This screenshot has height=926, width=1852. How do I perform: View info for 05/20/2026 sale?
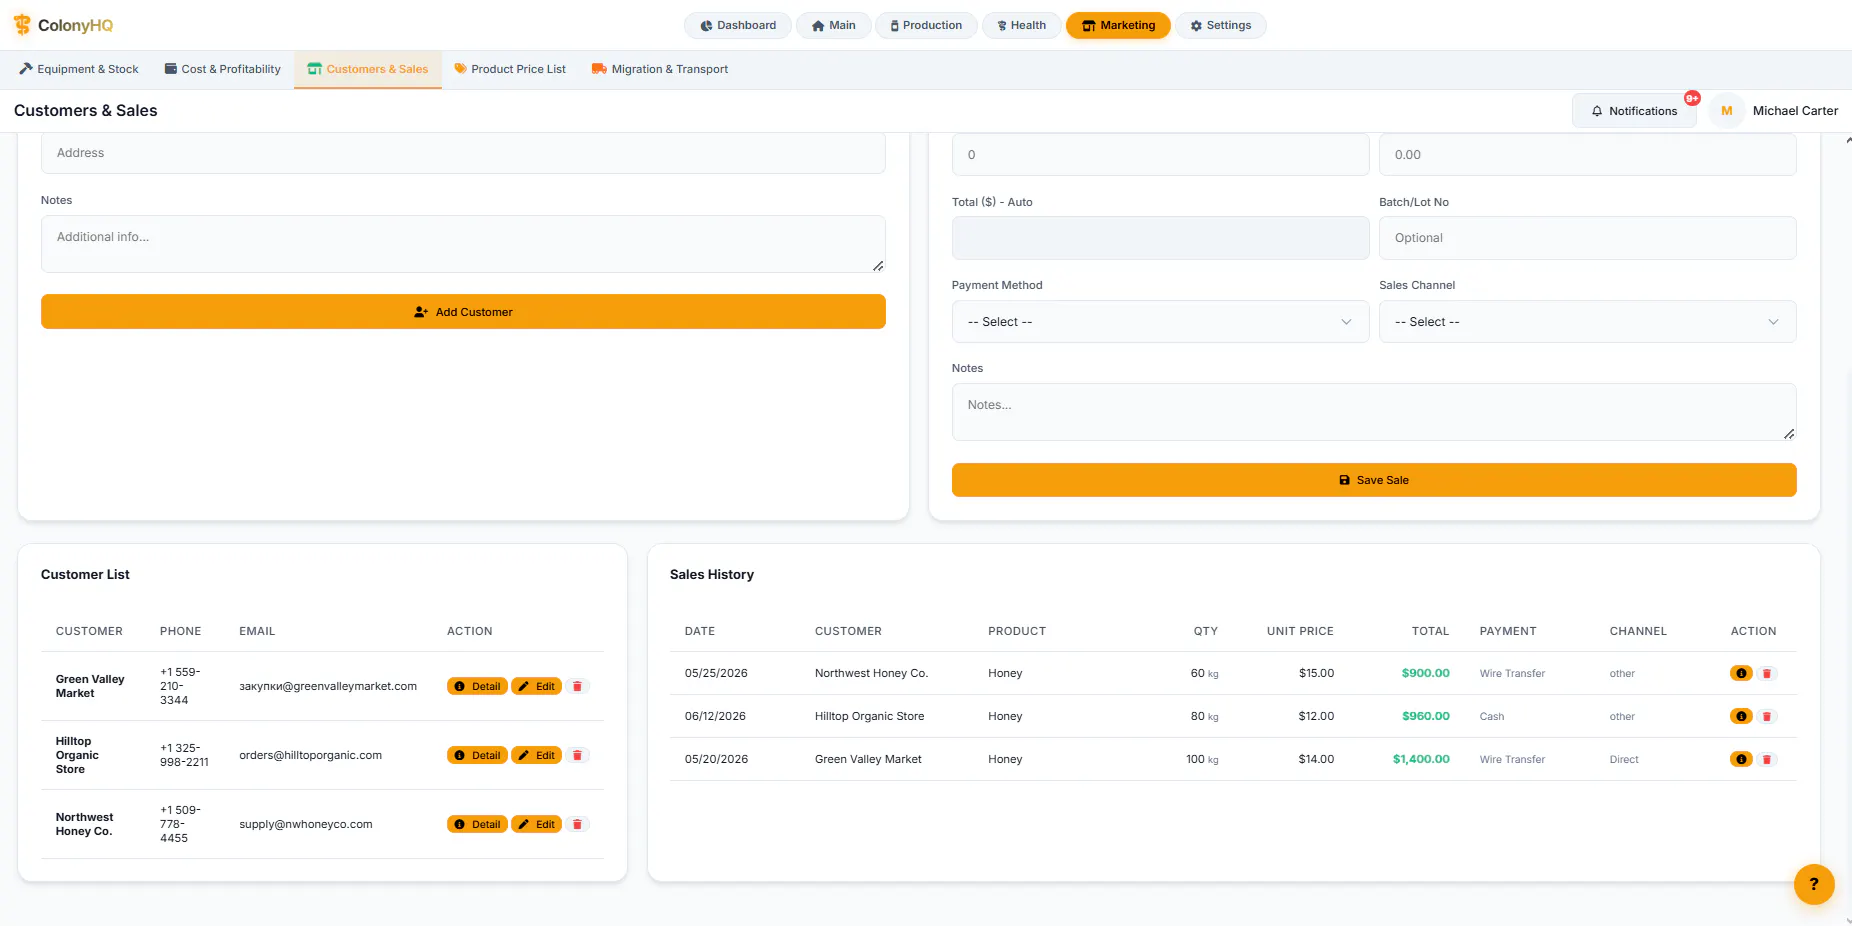(x=1741, y=759)
